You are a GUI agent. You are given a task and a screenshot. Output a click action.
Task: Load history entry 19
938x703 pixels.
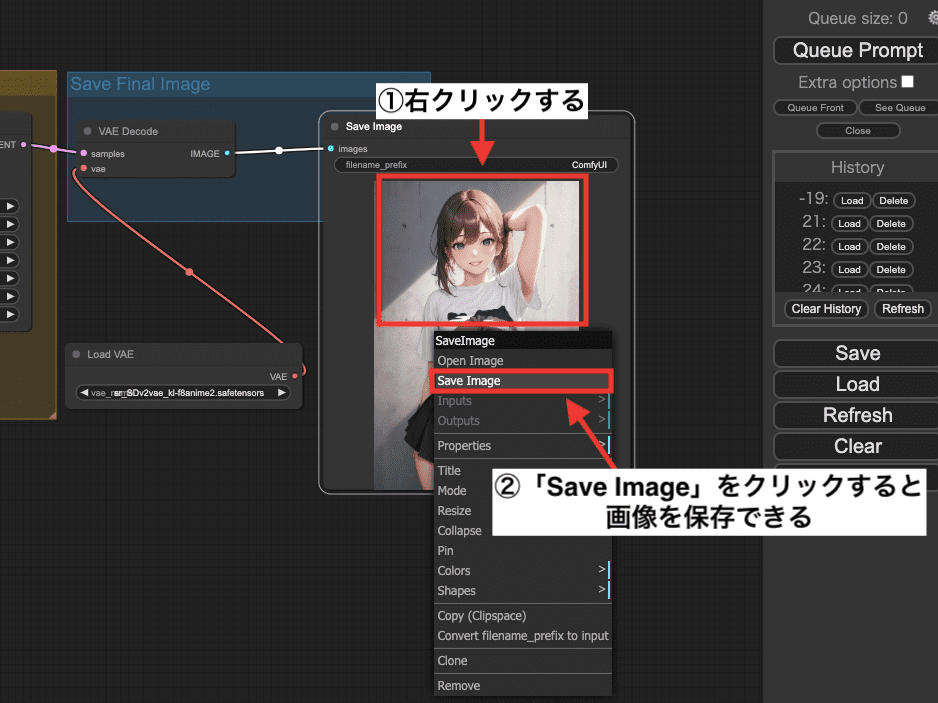point(852,200)
